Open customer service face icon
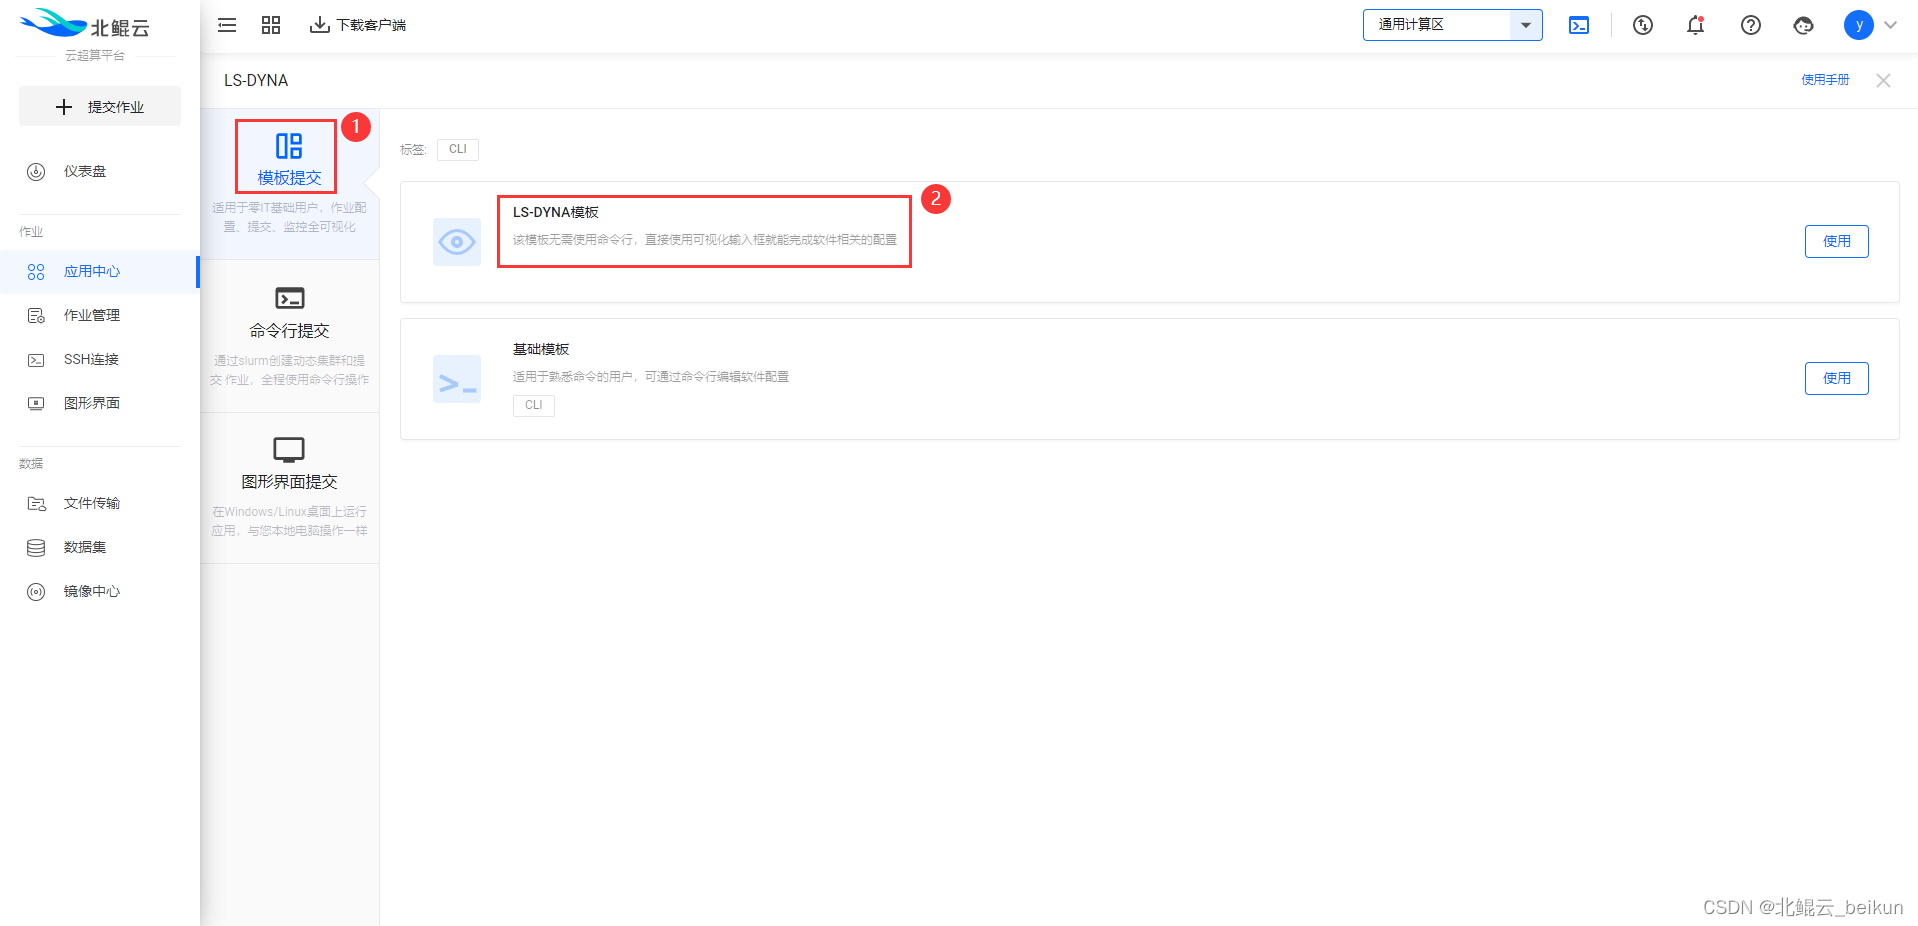This screenshot has height=926, width=1918. tap(1804, 25)
